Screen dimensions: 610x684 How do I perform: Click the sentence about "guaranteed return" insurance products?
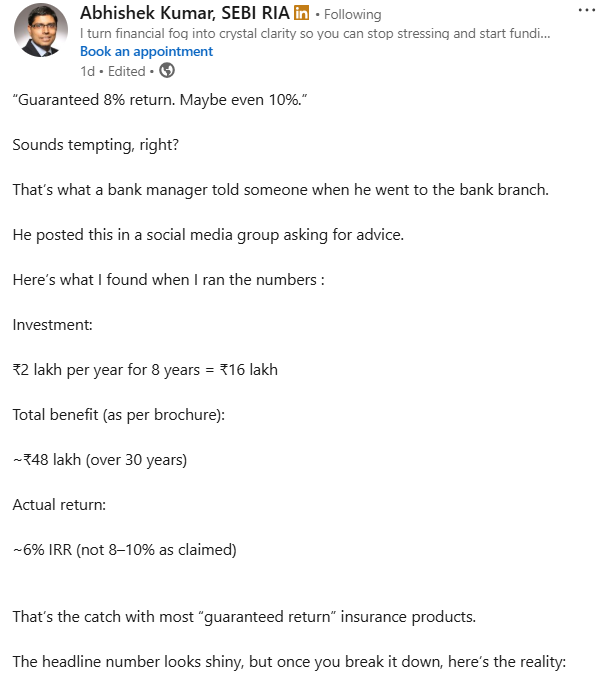244,617
